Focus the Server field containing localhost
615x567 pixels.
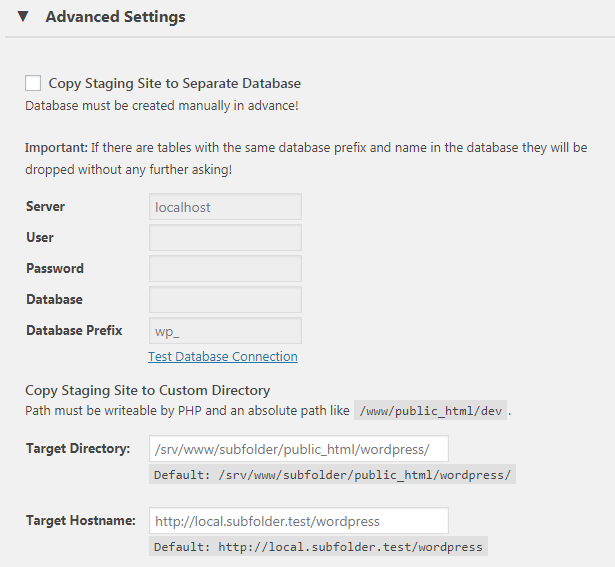225,207
